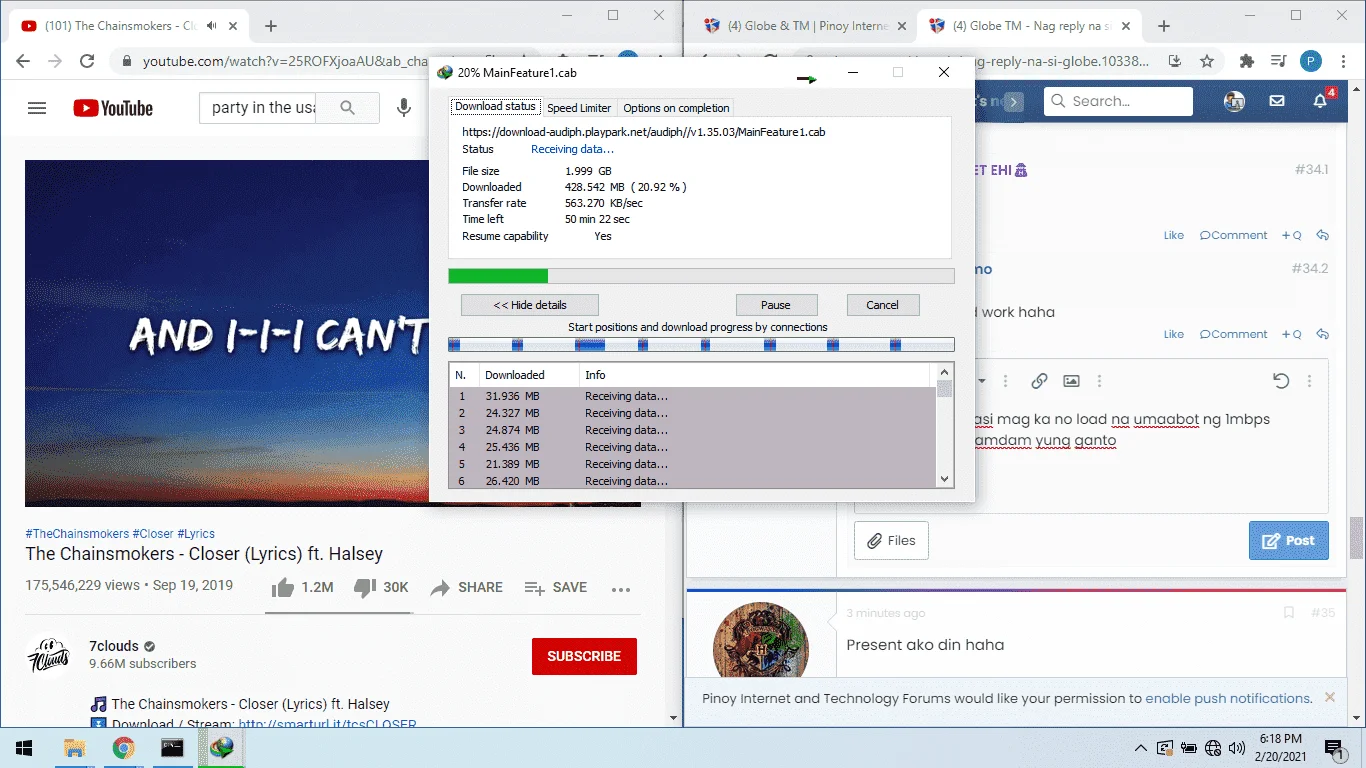Open Chrome profile P avatar
Image resolution: width=1366 pixels, height=768 pixels.
[x=1311, y=61]
